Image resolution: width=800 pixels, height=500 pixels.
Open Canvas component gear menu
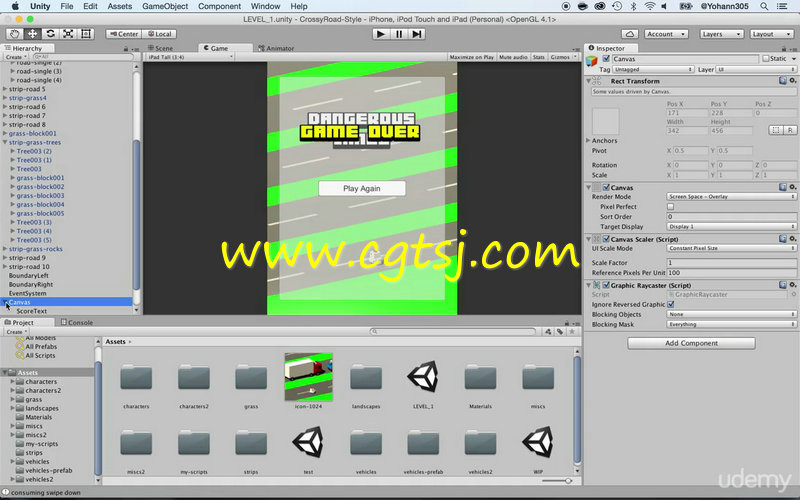click(792, 187)
